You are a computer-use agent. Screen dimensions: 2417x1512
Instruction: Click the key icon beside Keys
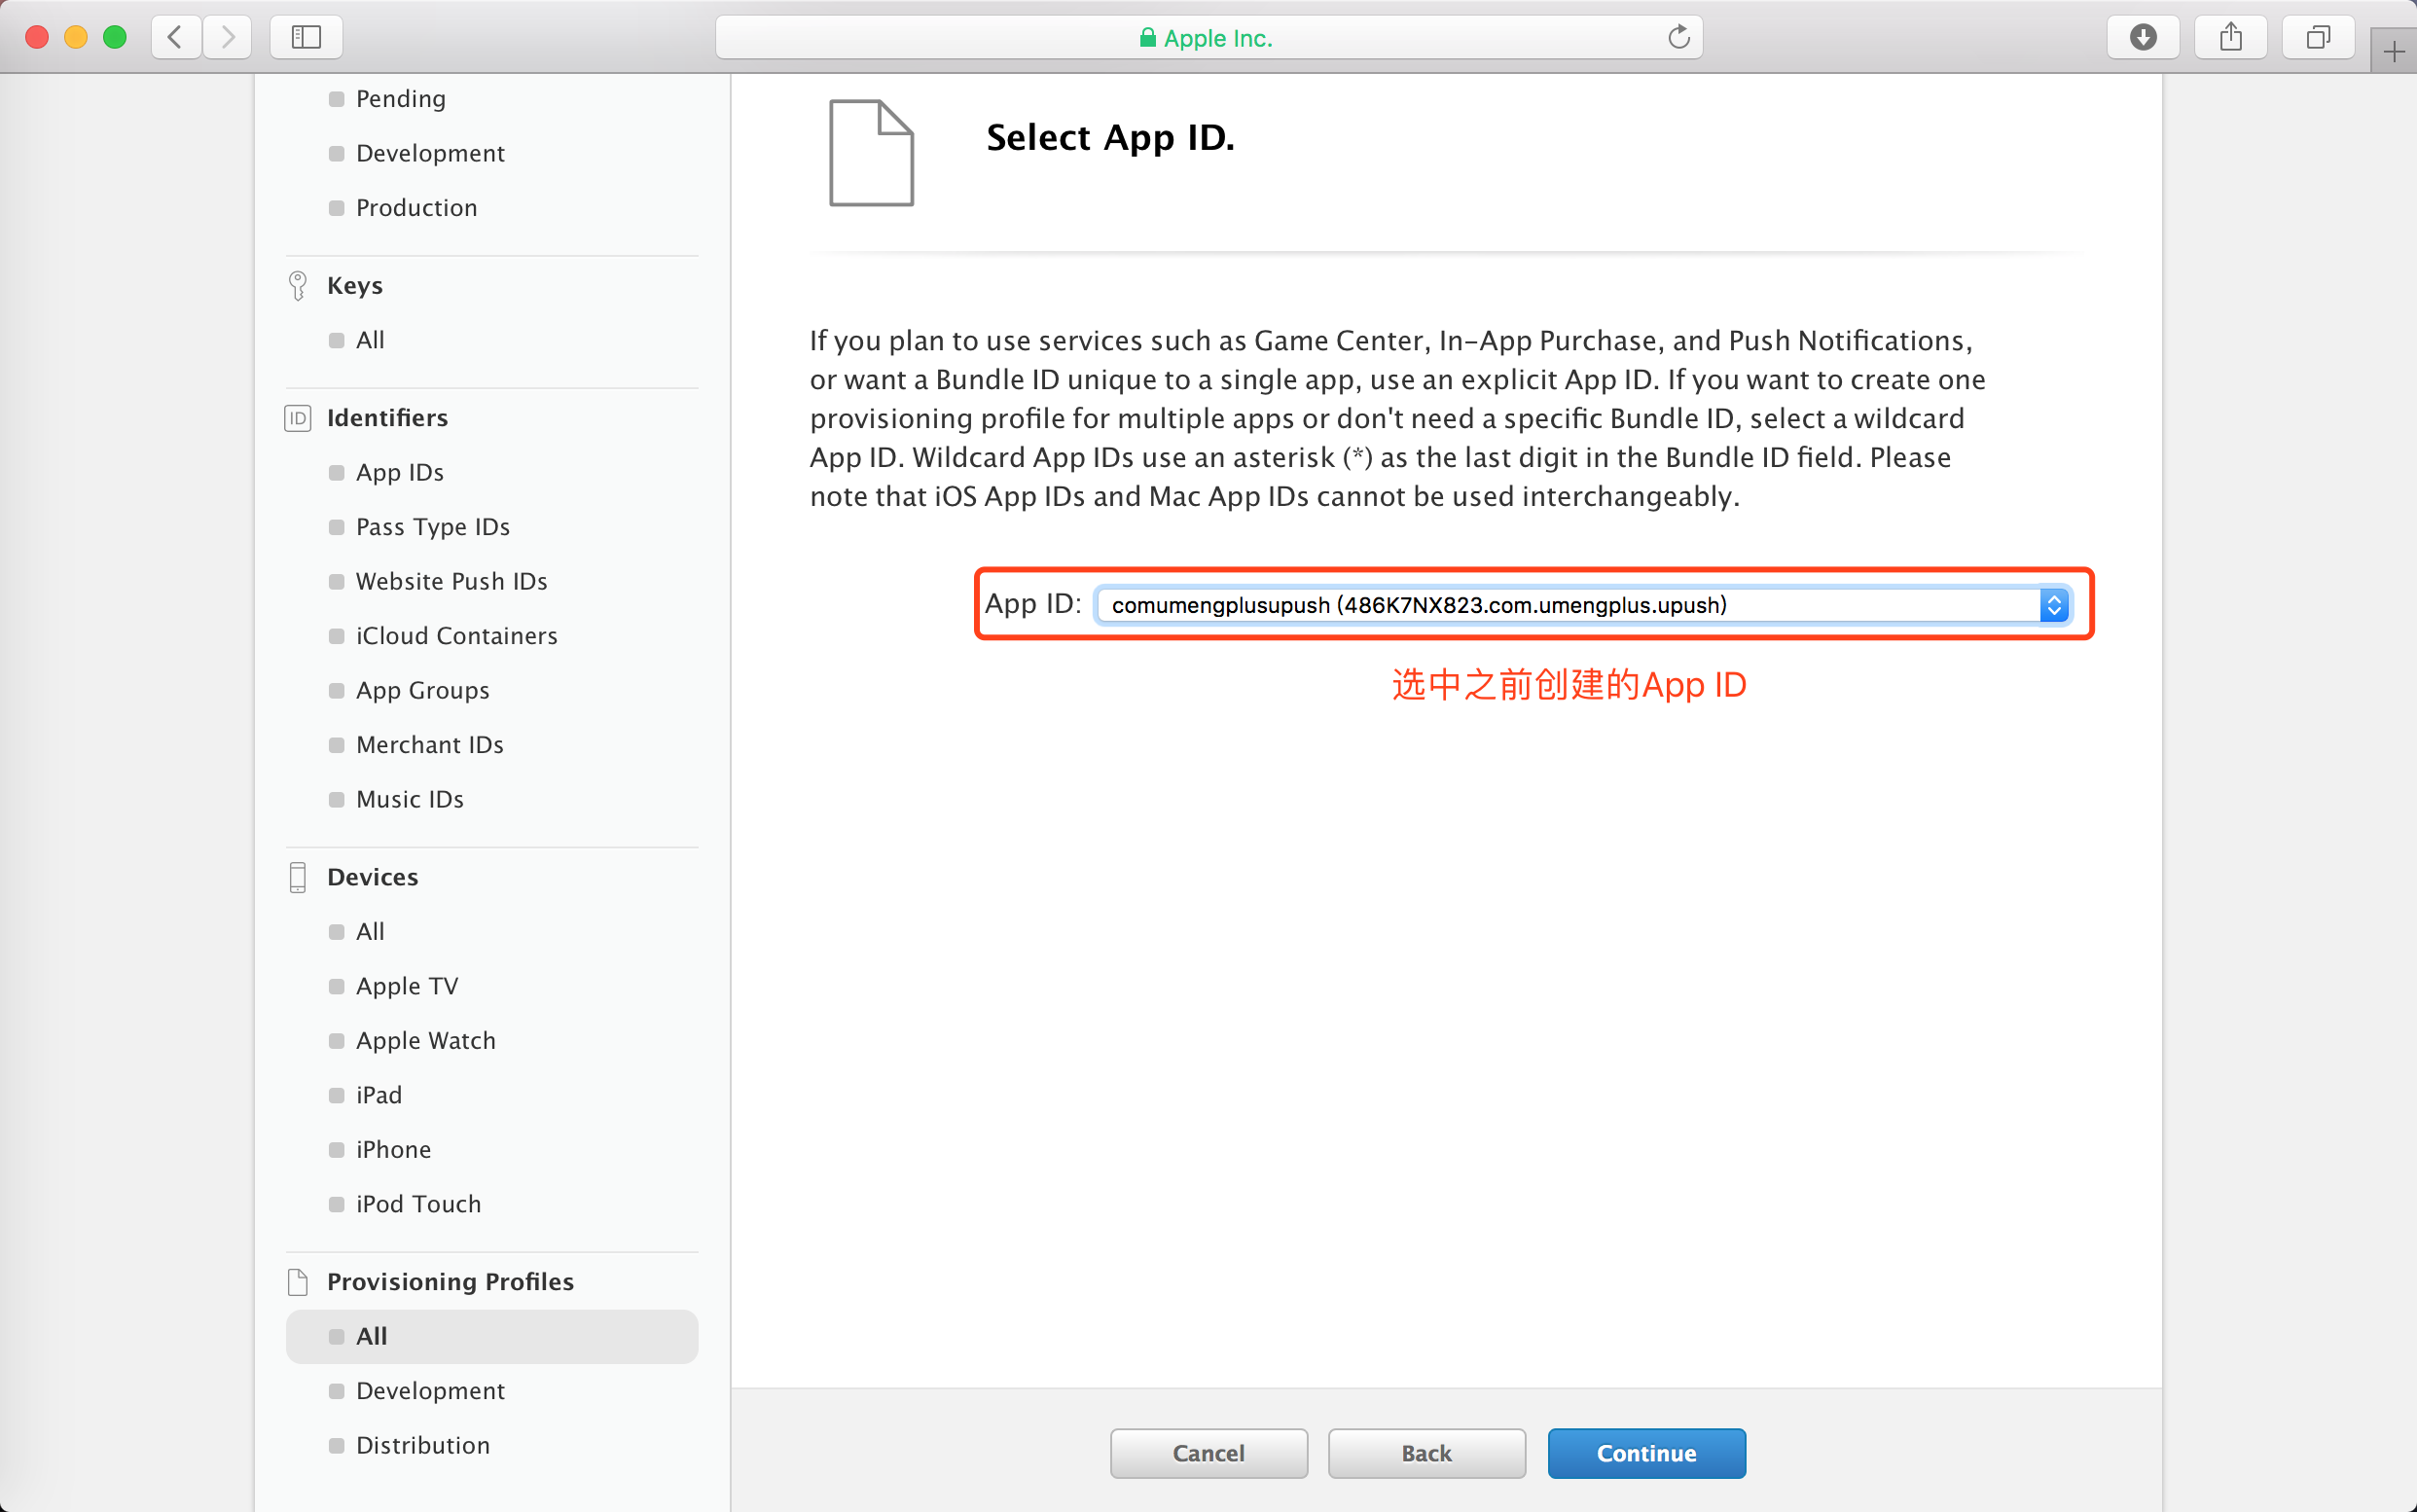tap(297, 286)
